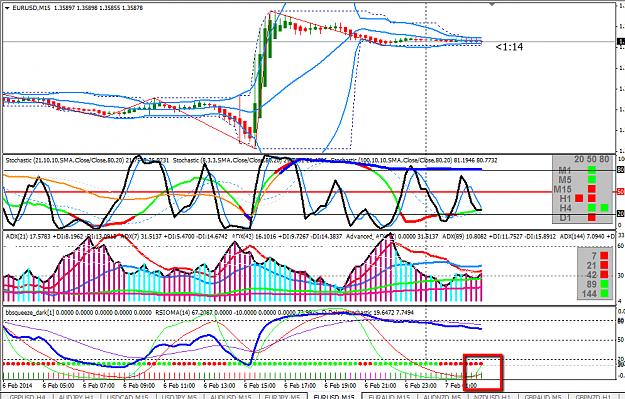Click the M15 timeframe label in stochastic panel
Image resolution: width=625 pixels, height=399 pixels.
coord(562,189)
